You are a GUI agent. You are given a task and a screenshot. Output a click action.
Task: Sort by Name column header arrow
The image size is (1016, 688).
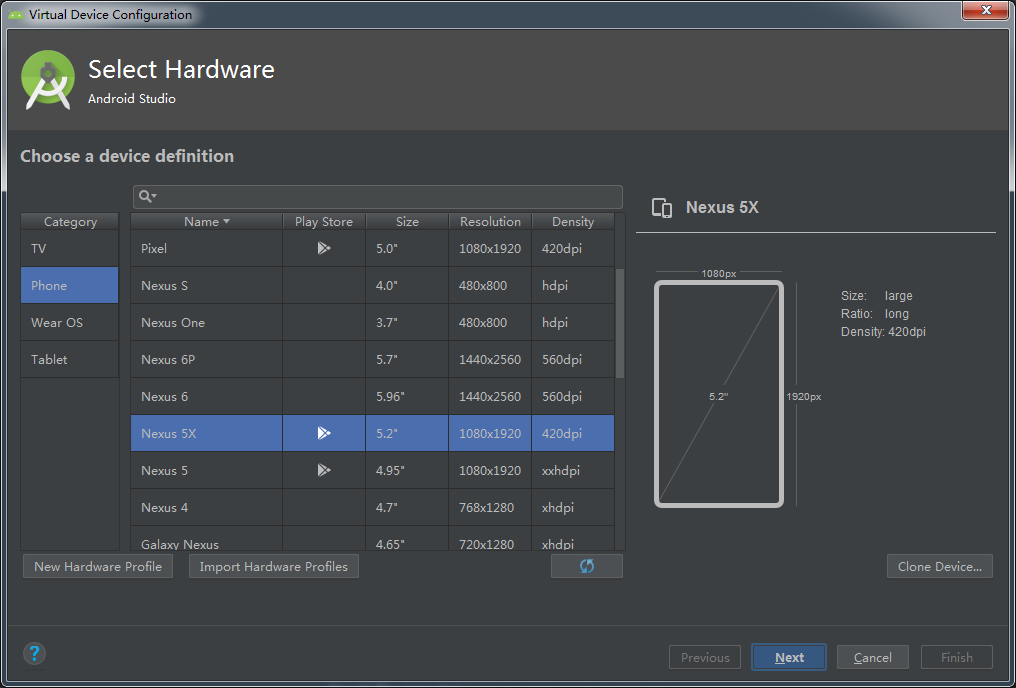click(226, 222)
